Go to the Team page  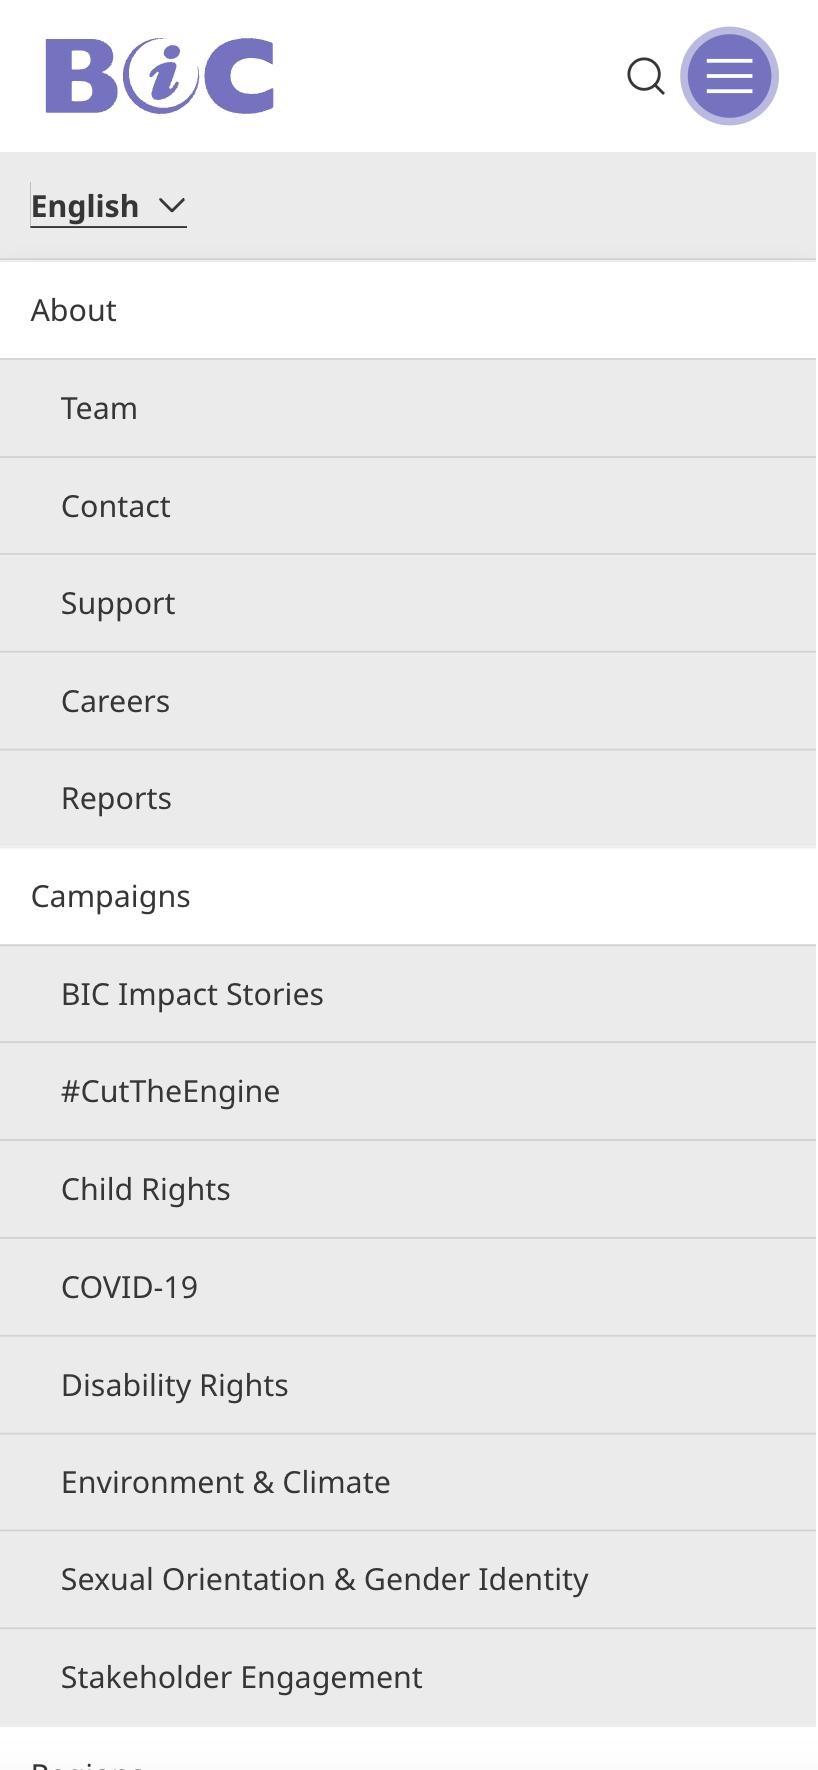click(99, 409)
